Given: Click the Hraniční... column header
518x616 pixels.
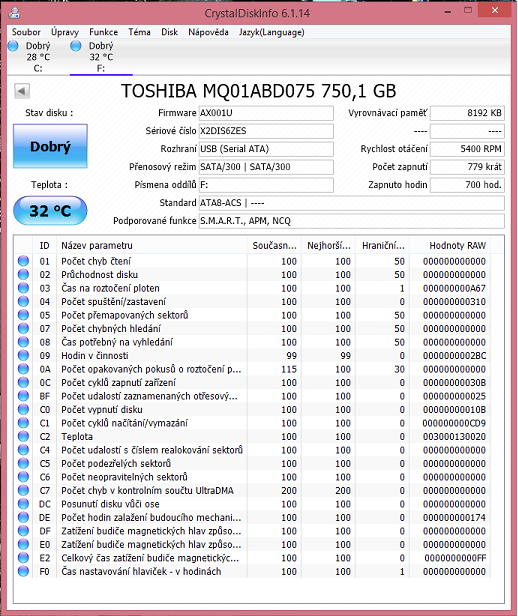Looking at the screenshot, I should click(x=383, y=246).
